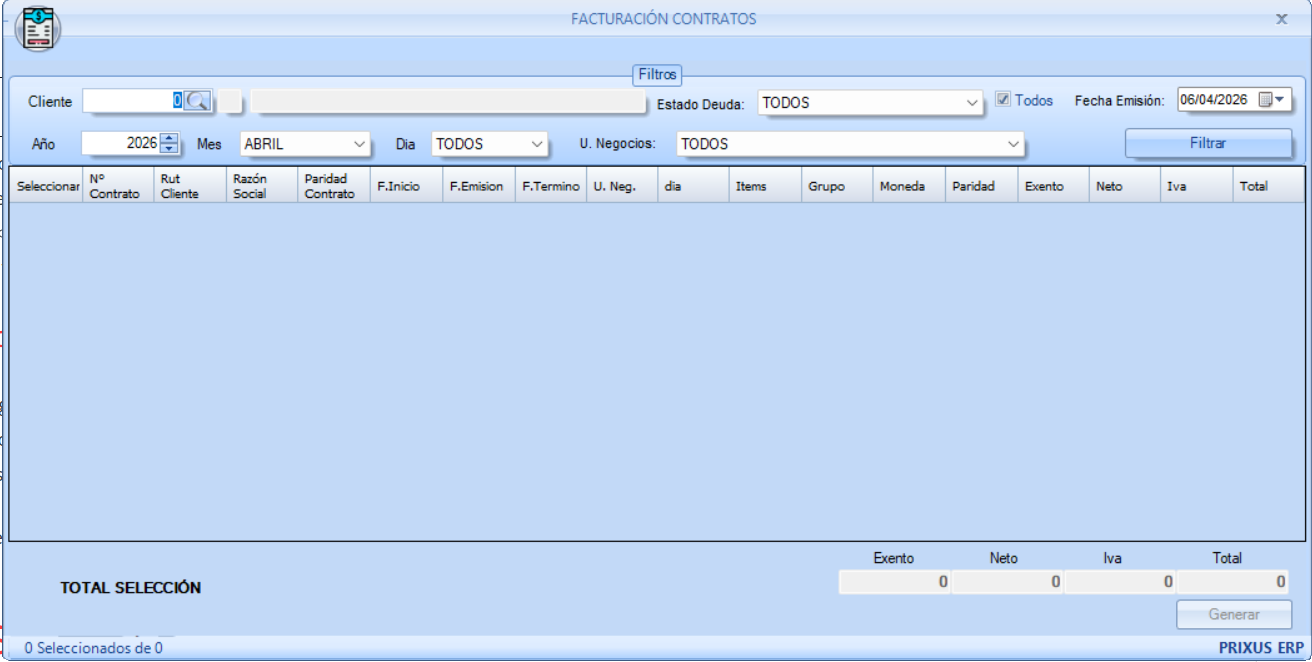Click the F.Emision column header
This screenshot has height=662, width=1312.
477,186
